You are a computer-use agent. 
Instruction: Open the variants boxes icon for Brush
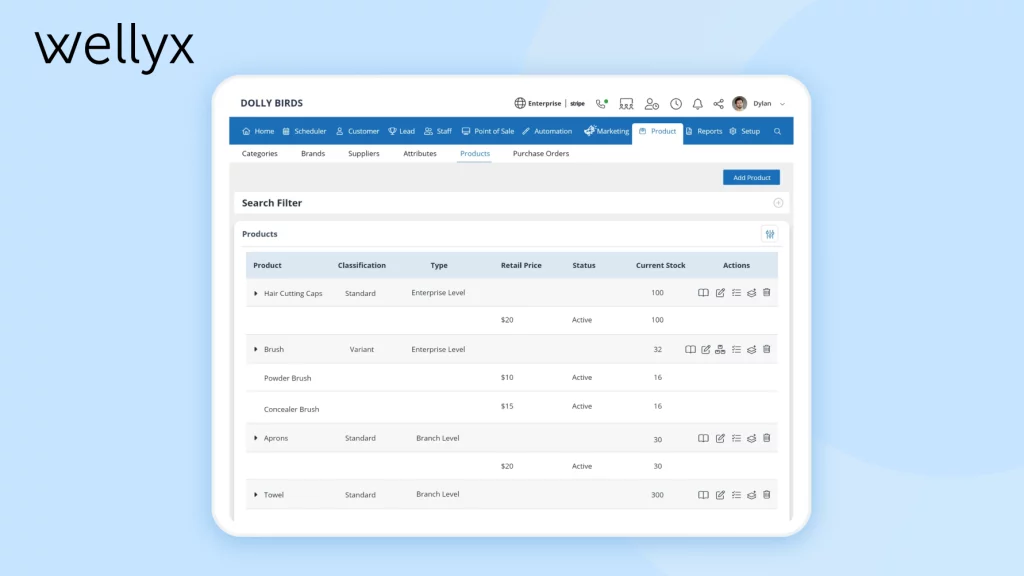click(x=720, y=349)
